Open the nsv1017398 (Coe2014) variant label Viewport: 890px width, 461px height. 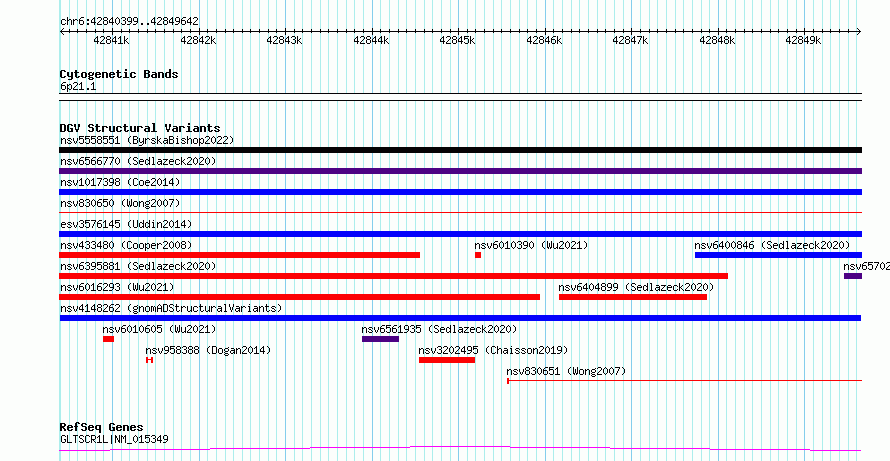click(x=120, y=182)
